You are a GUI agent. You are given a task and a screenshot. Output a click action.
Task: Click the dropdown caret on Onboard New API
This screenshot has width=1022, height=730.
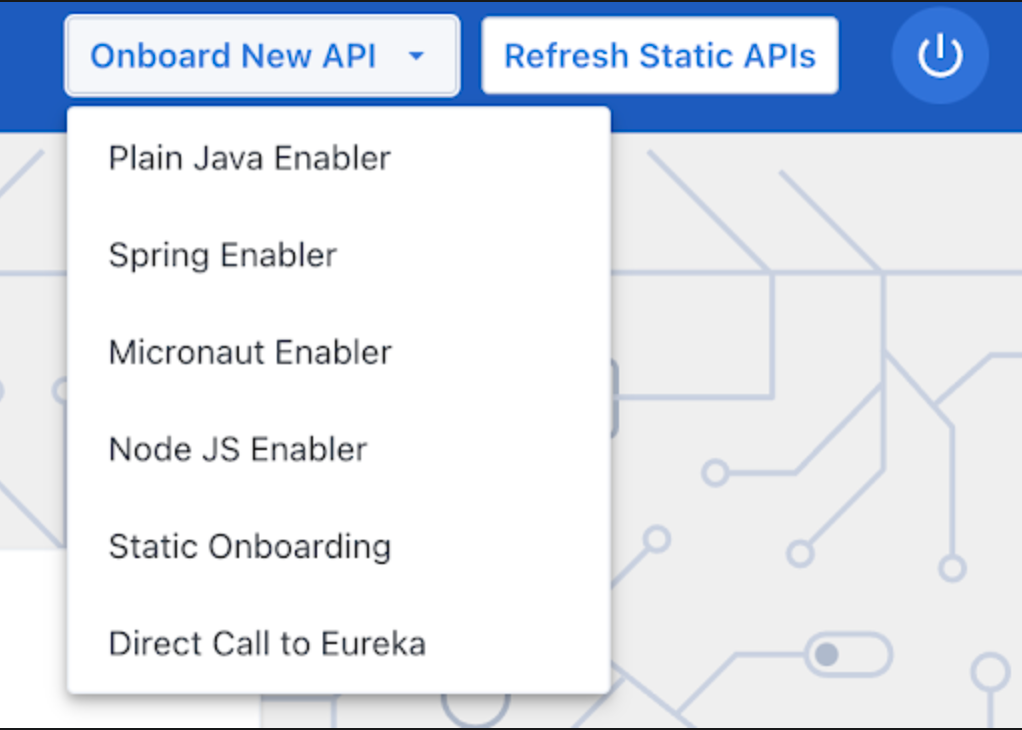(418, 57)
